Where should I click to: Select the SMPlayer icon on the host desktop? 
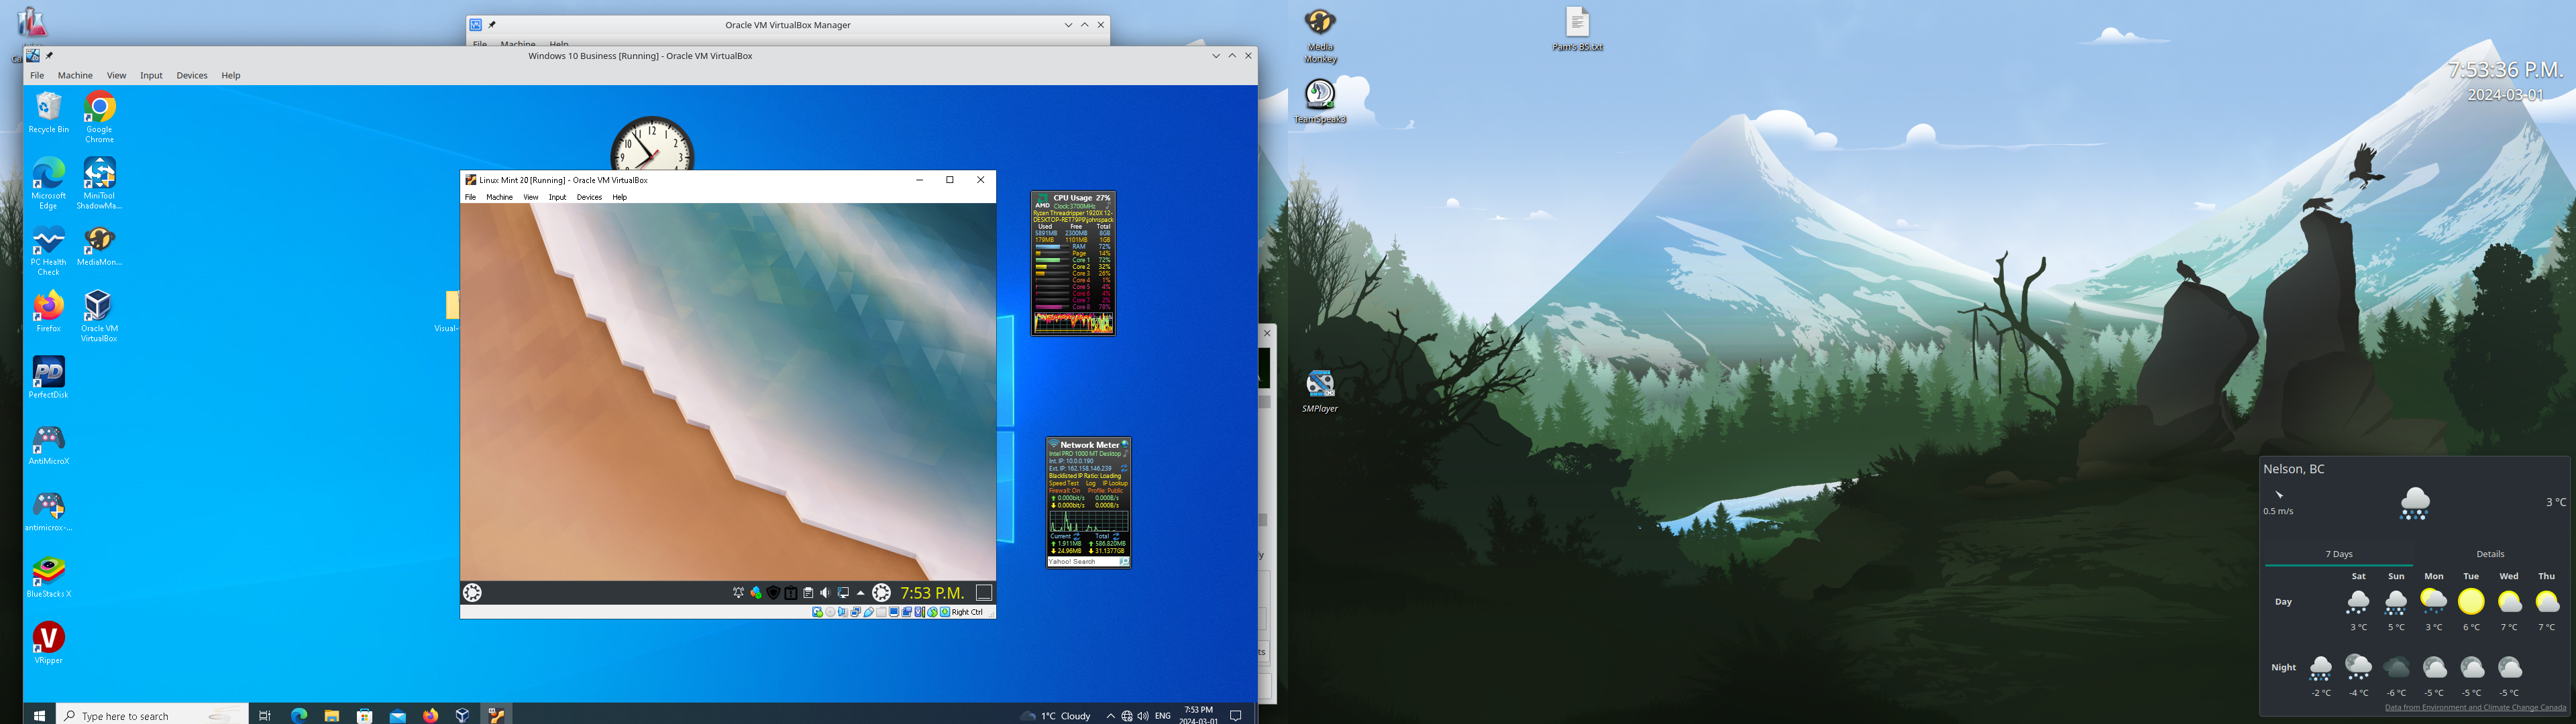click(1320, 391)
